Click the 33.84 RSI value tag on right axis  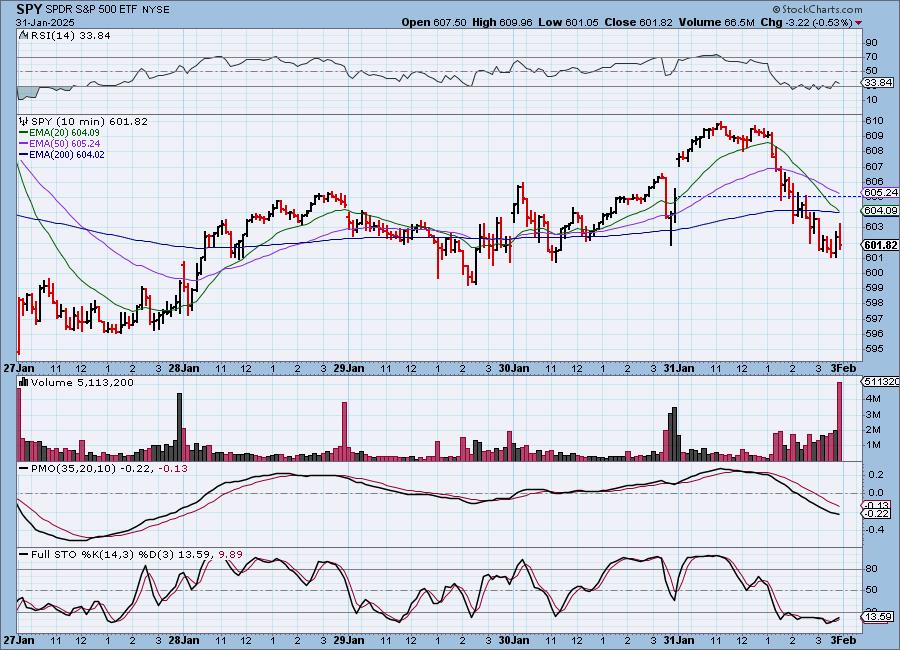[879, 83]
